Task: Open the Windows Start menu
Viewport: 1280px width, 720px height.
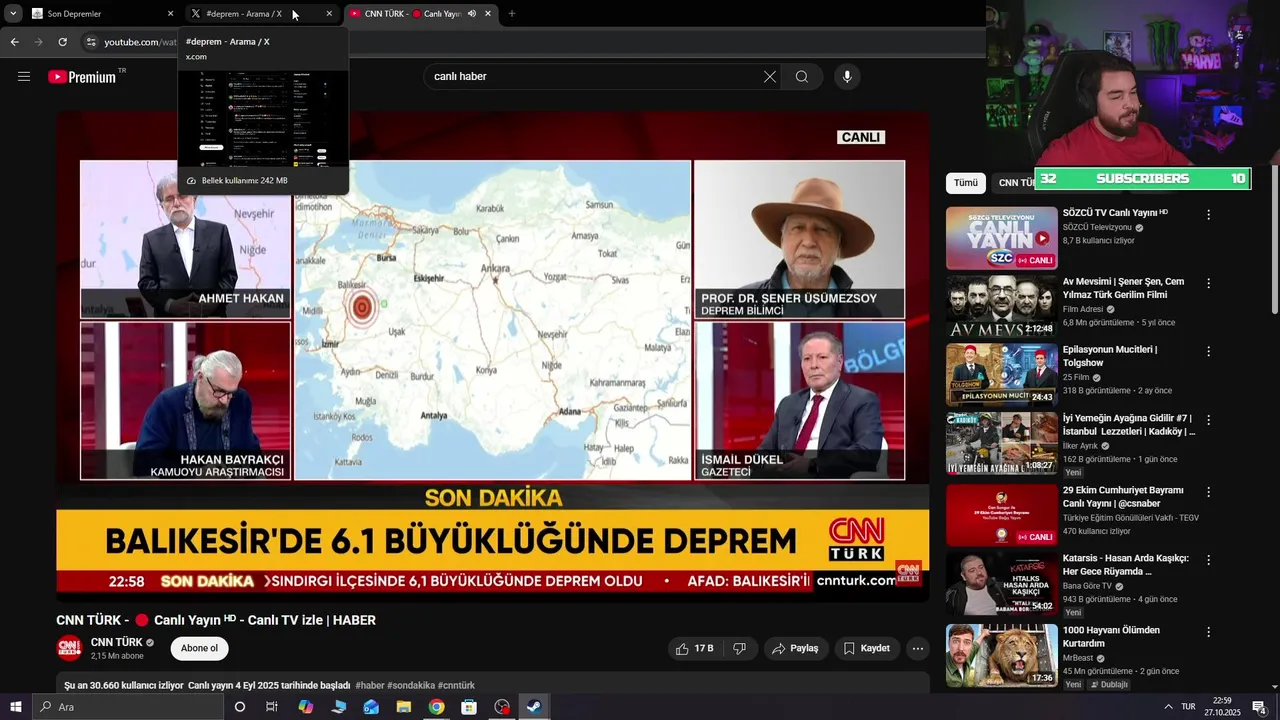Action: click(15, 707)
